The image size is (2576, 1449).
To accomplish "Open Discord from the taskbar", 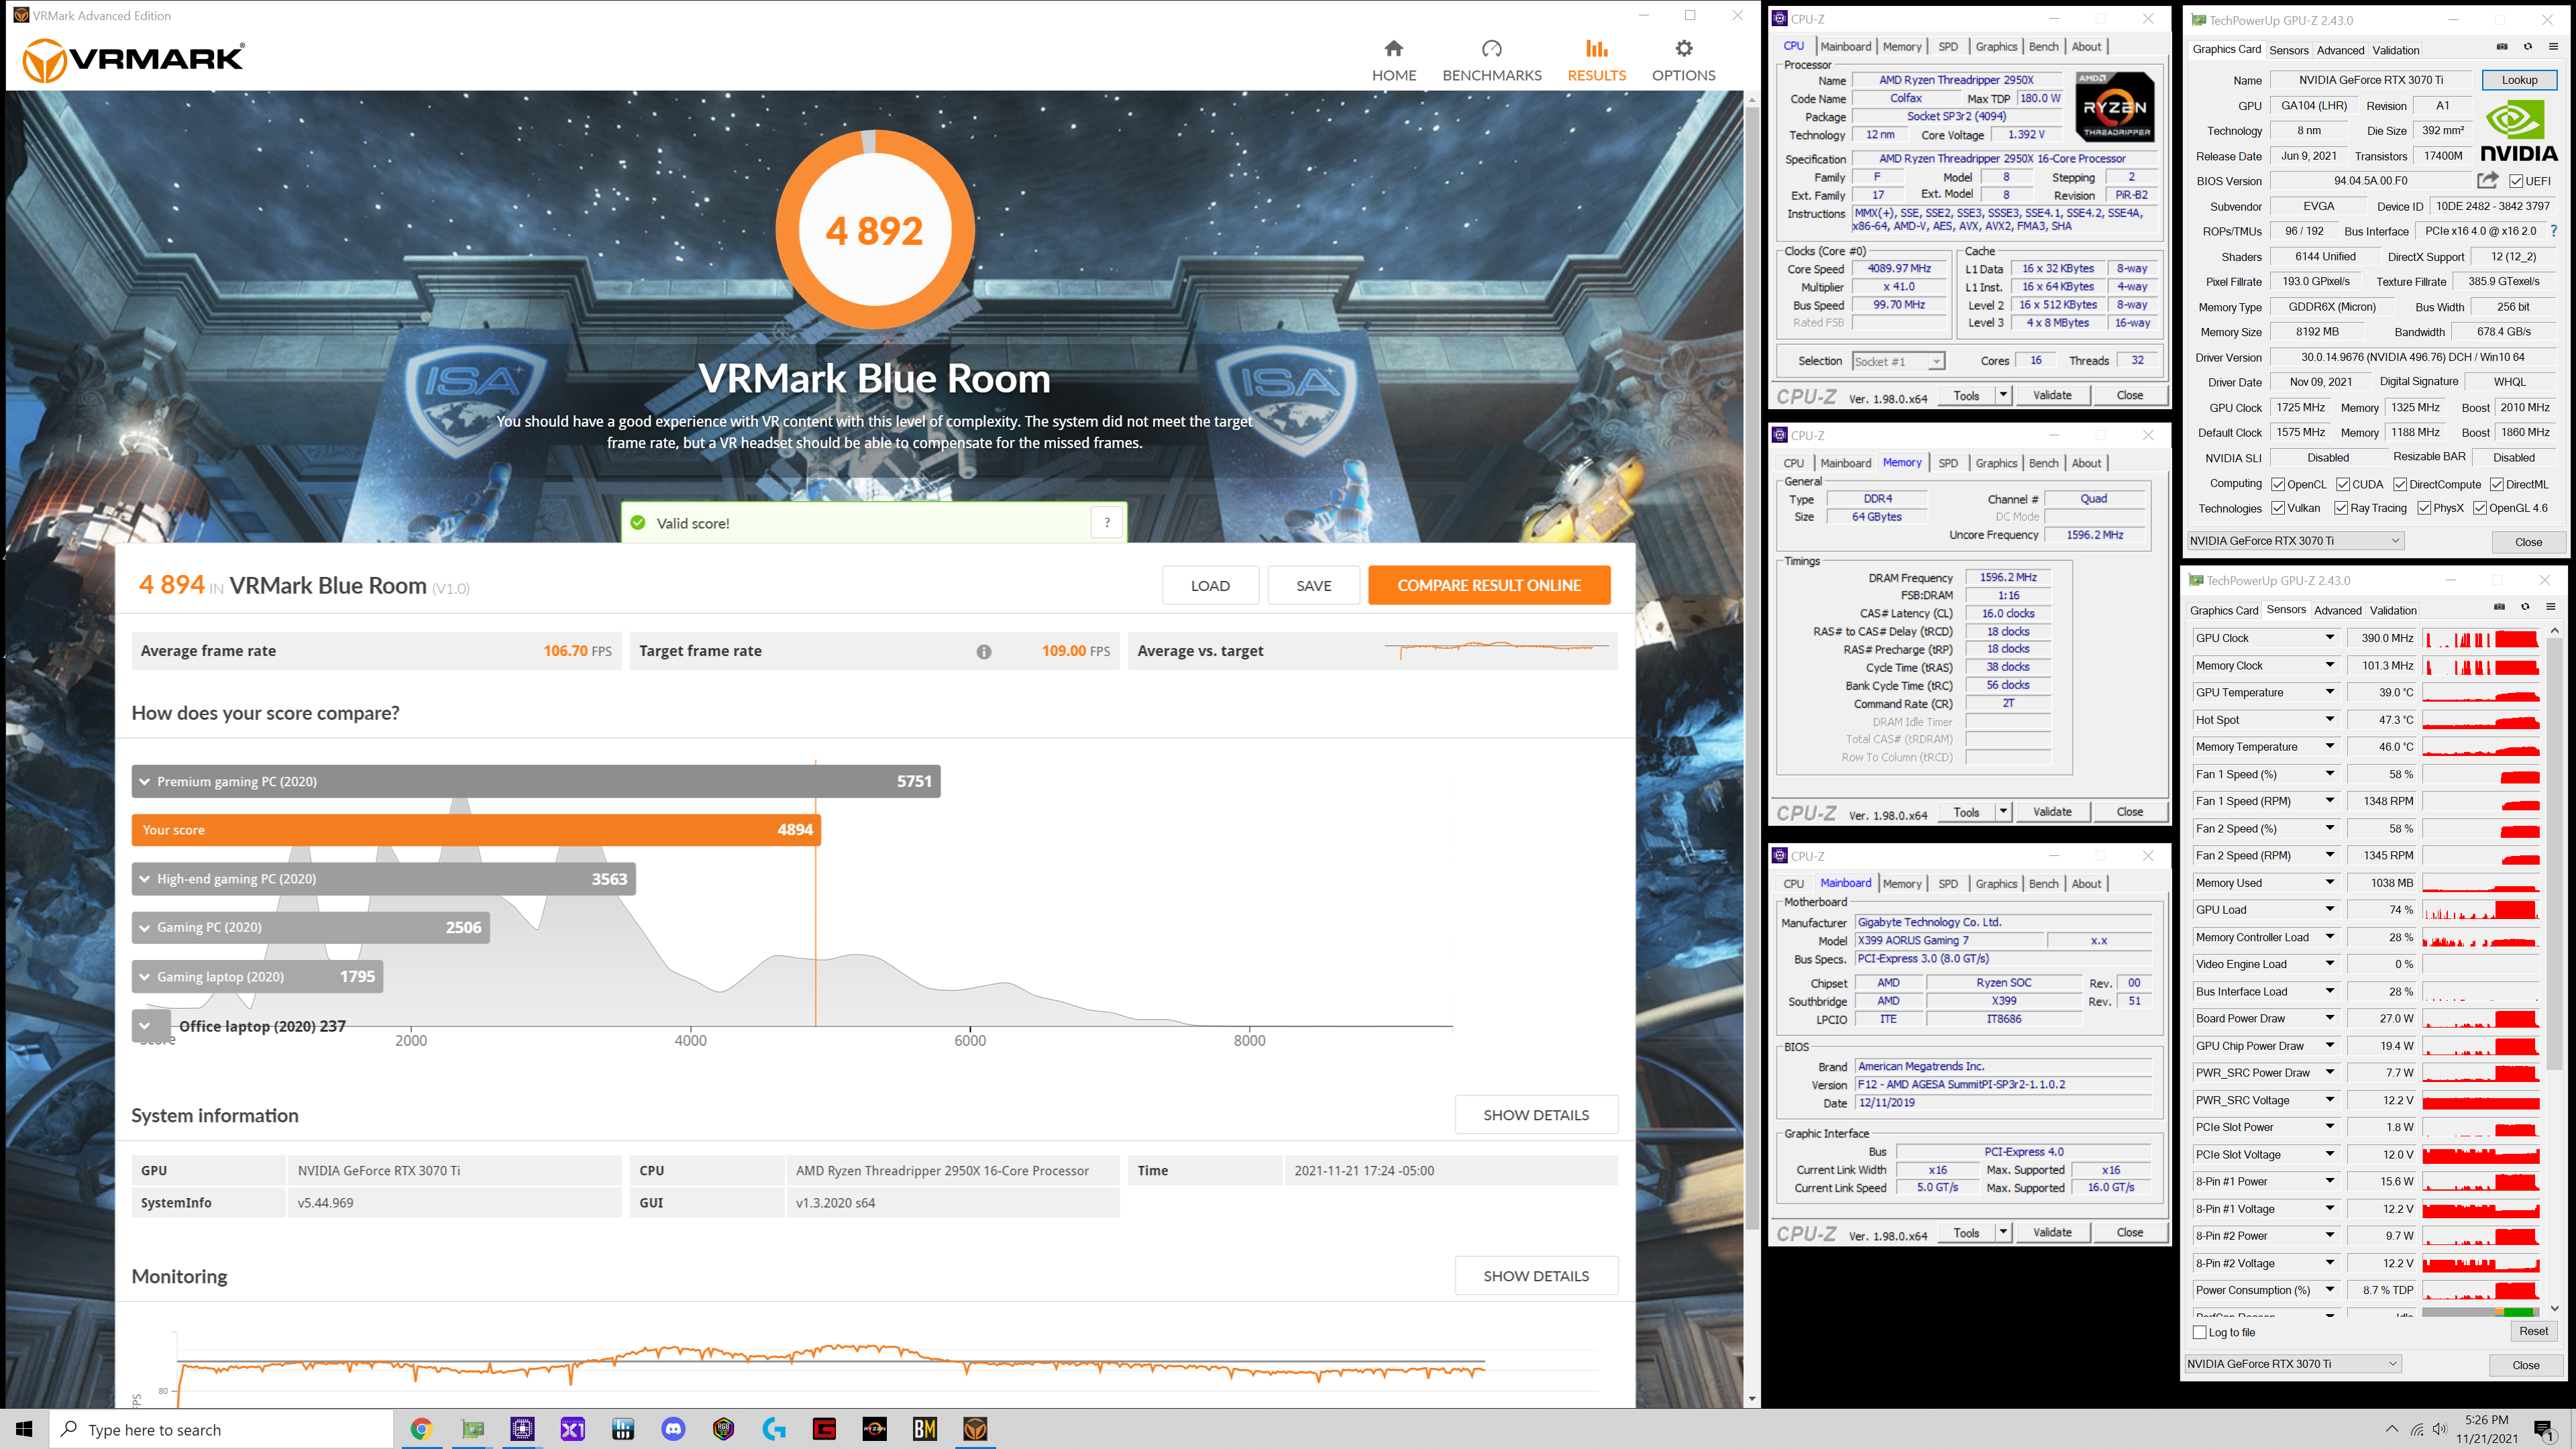I will (x=674, y=1429).
